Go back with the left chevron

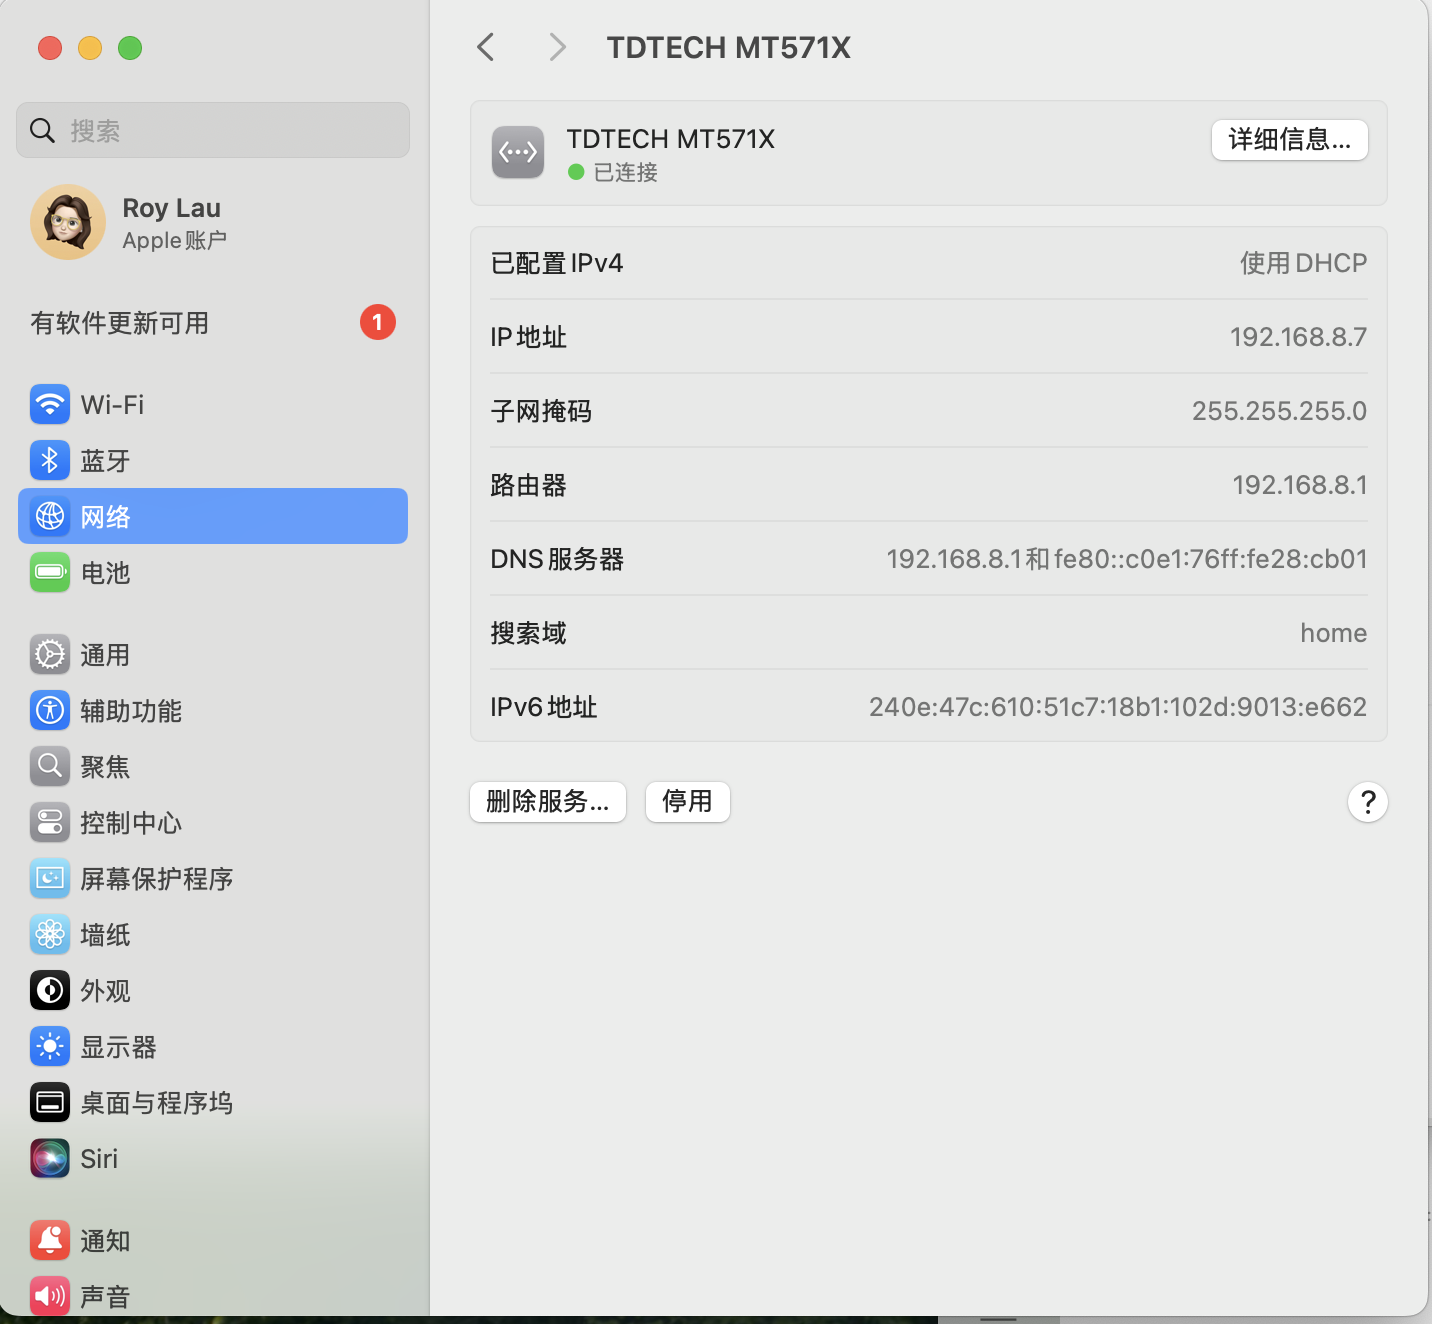point(486,47)
